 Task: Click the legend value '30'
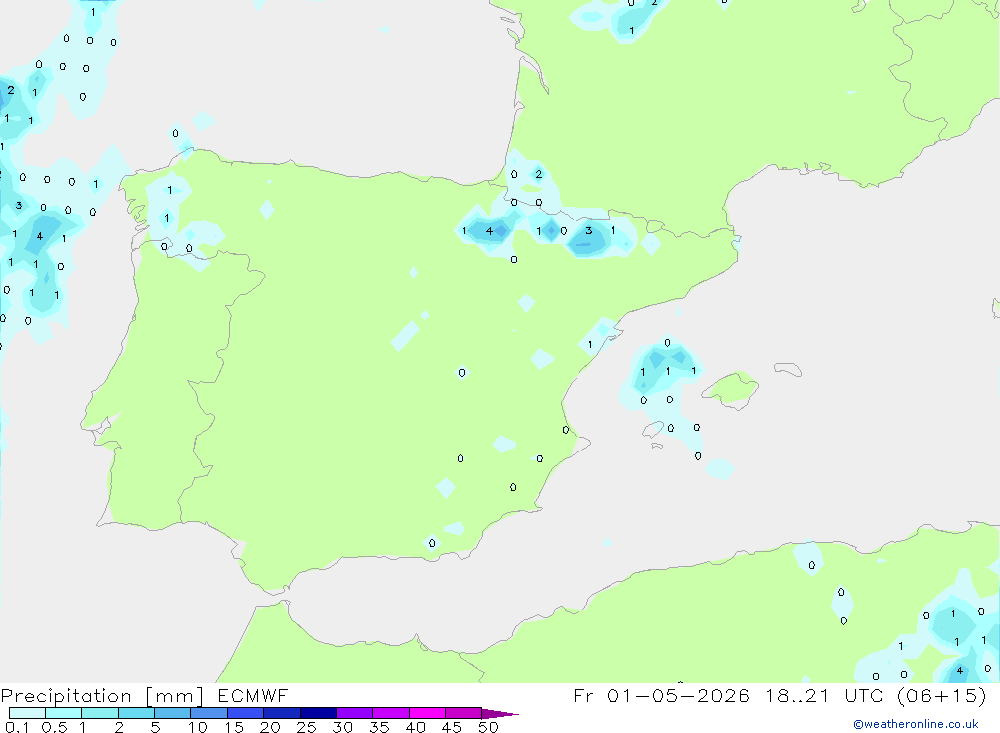tap(342, 727)
